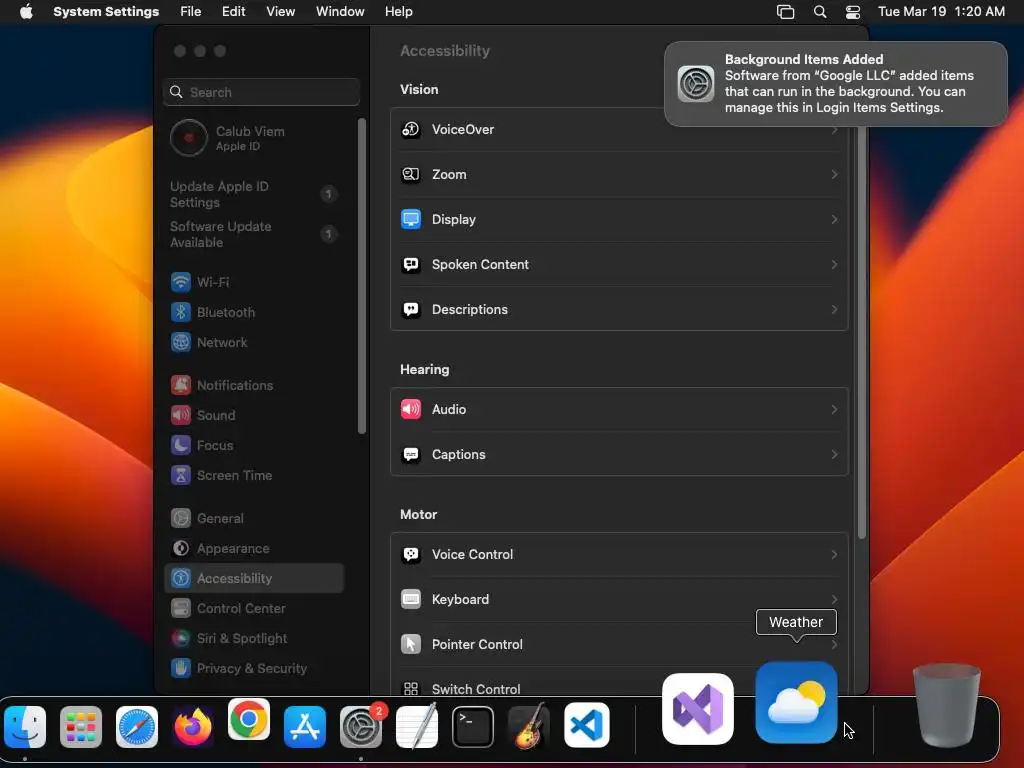1024x768 pixels.
Task: Expand the Spoken Content row chevron
Action: 834,264
